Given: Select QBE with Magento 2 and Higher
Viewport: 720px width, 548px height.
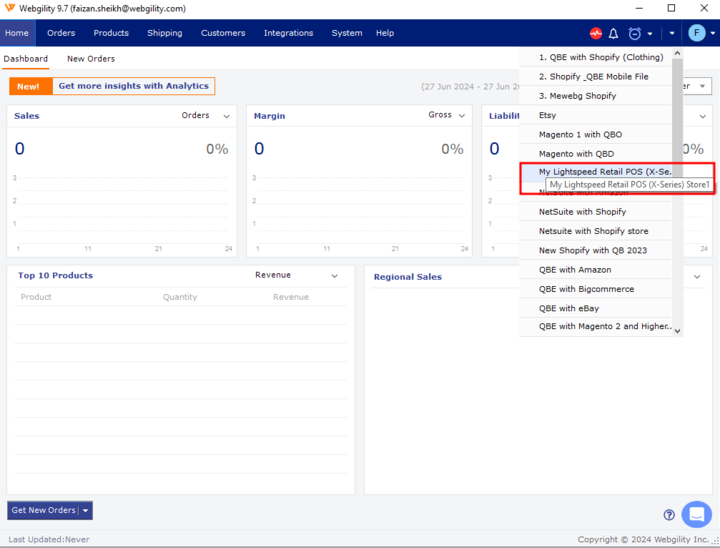Looking at the screenshot, I should coord(596,327).
